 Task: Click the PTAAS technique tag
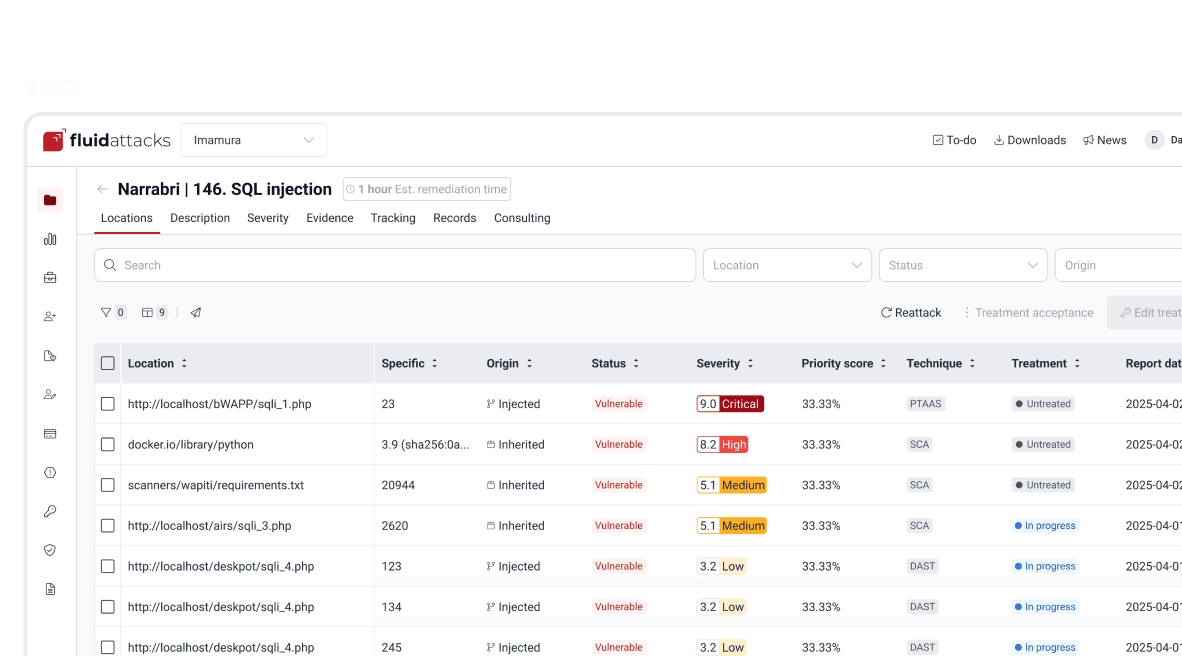point(926,404)
